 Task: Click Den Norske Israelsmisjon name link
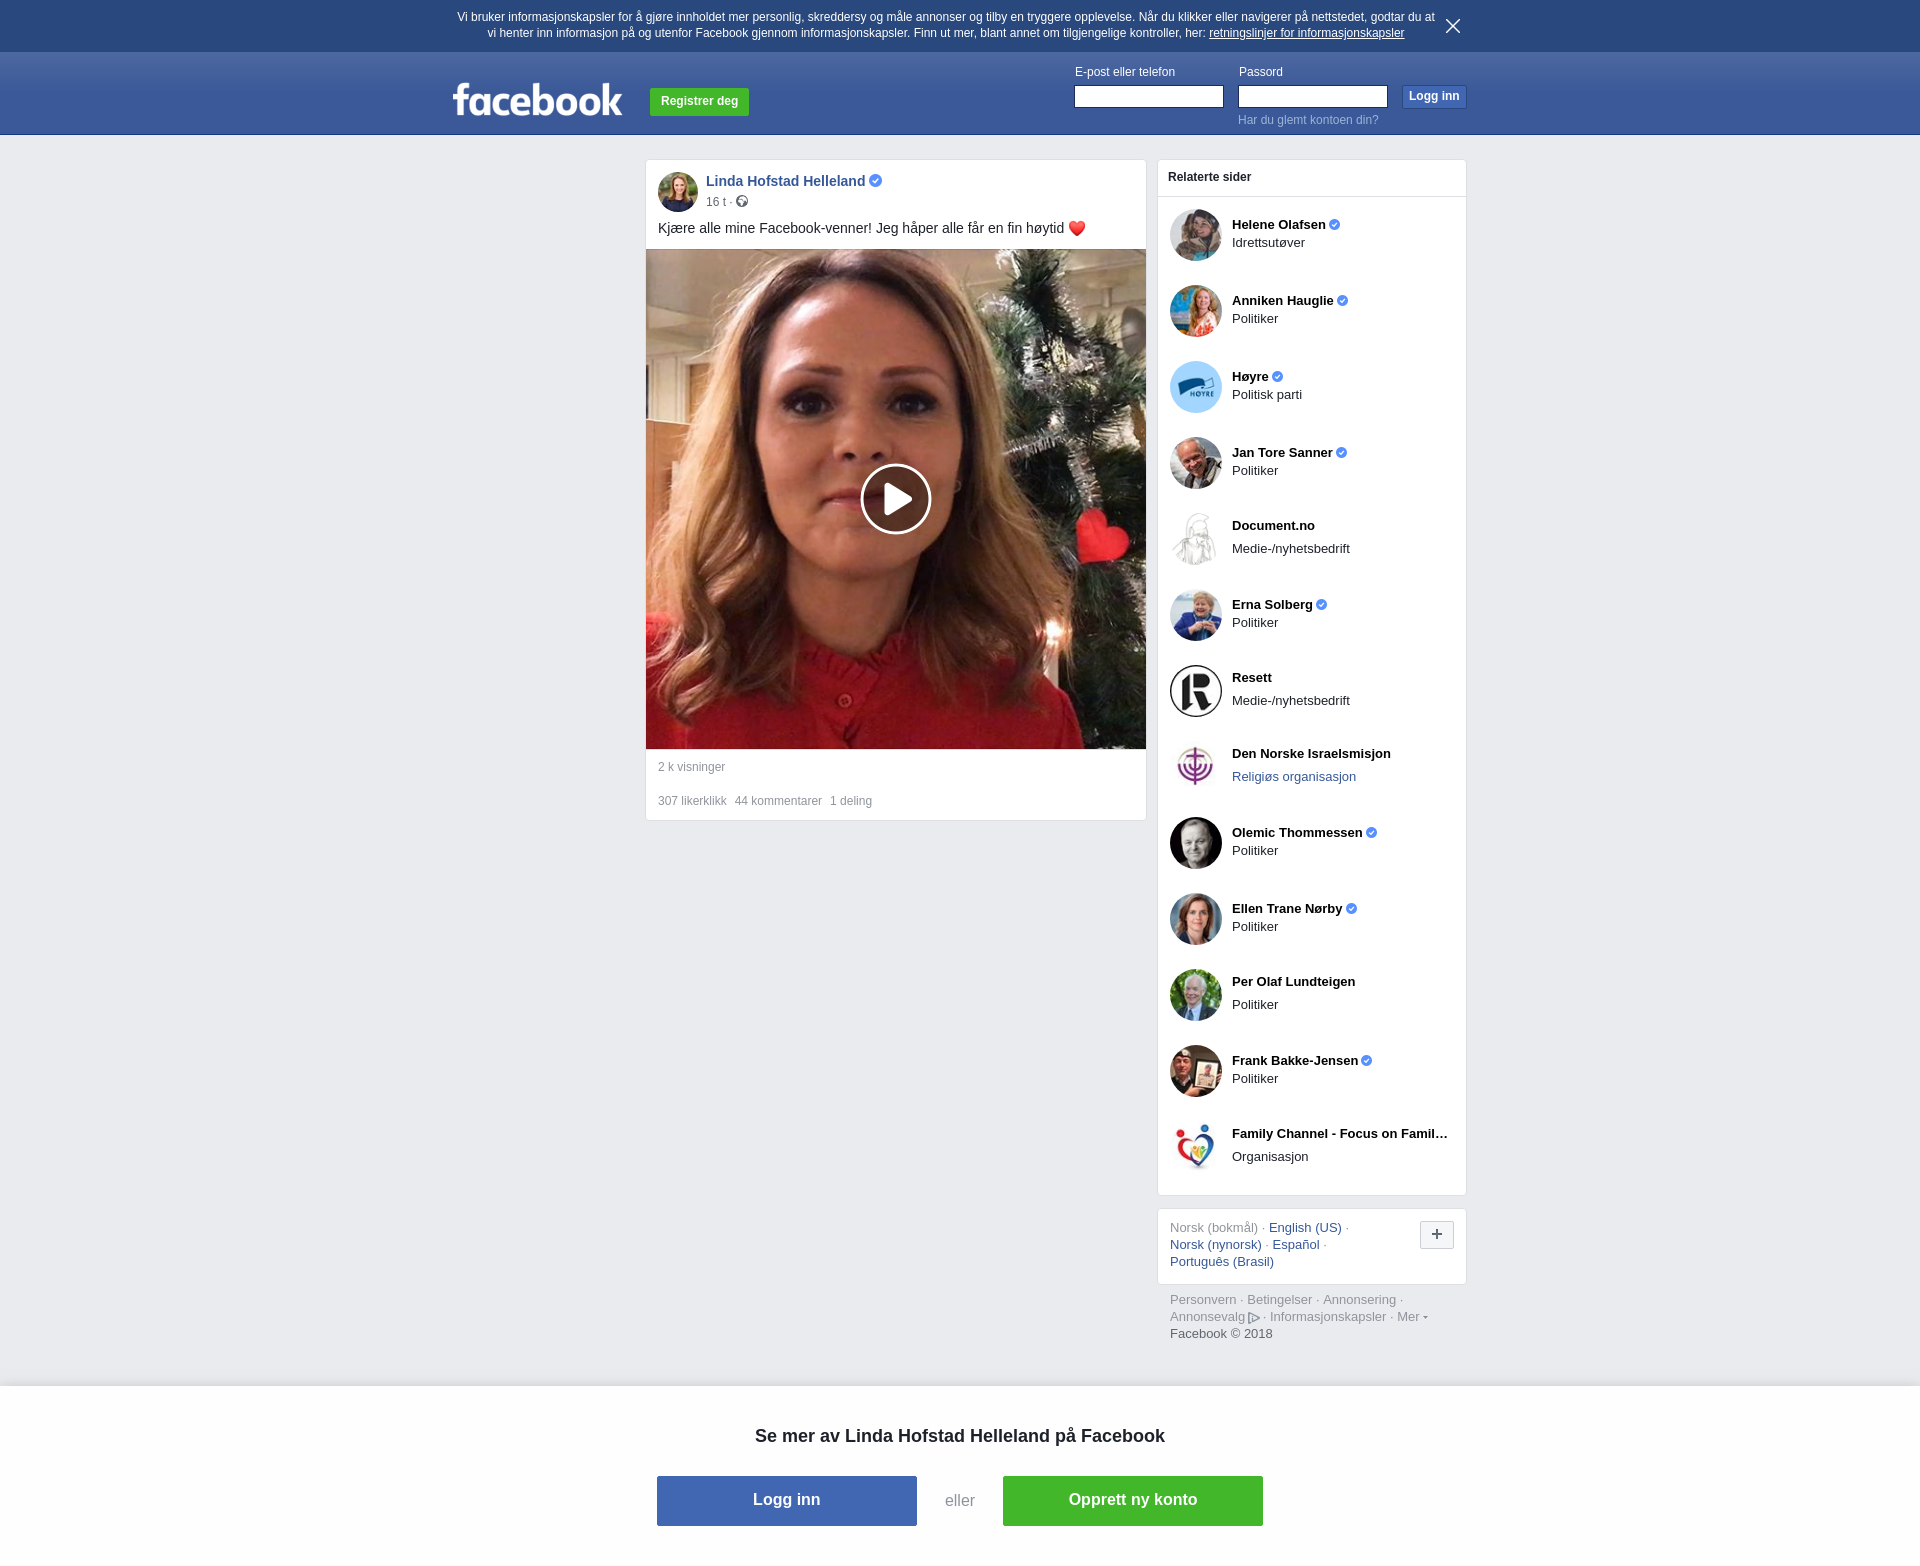point(1311,754)
